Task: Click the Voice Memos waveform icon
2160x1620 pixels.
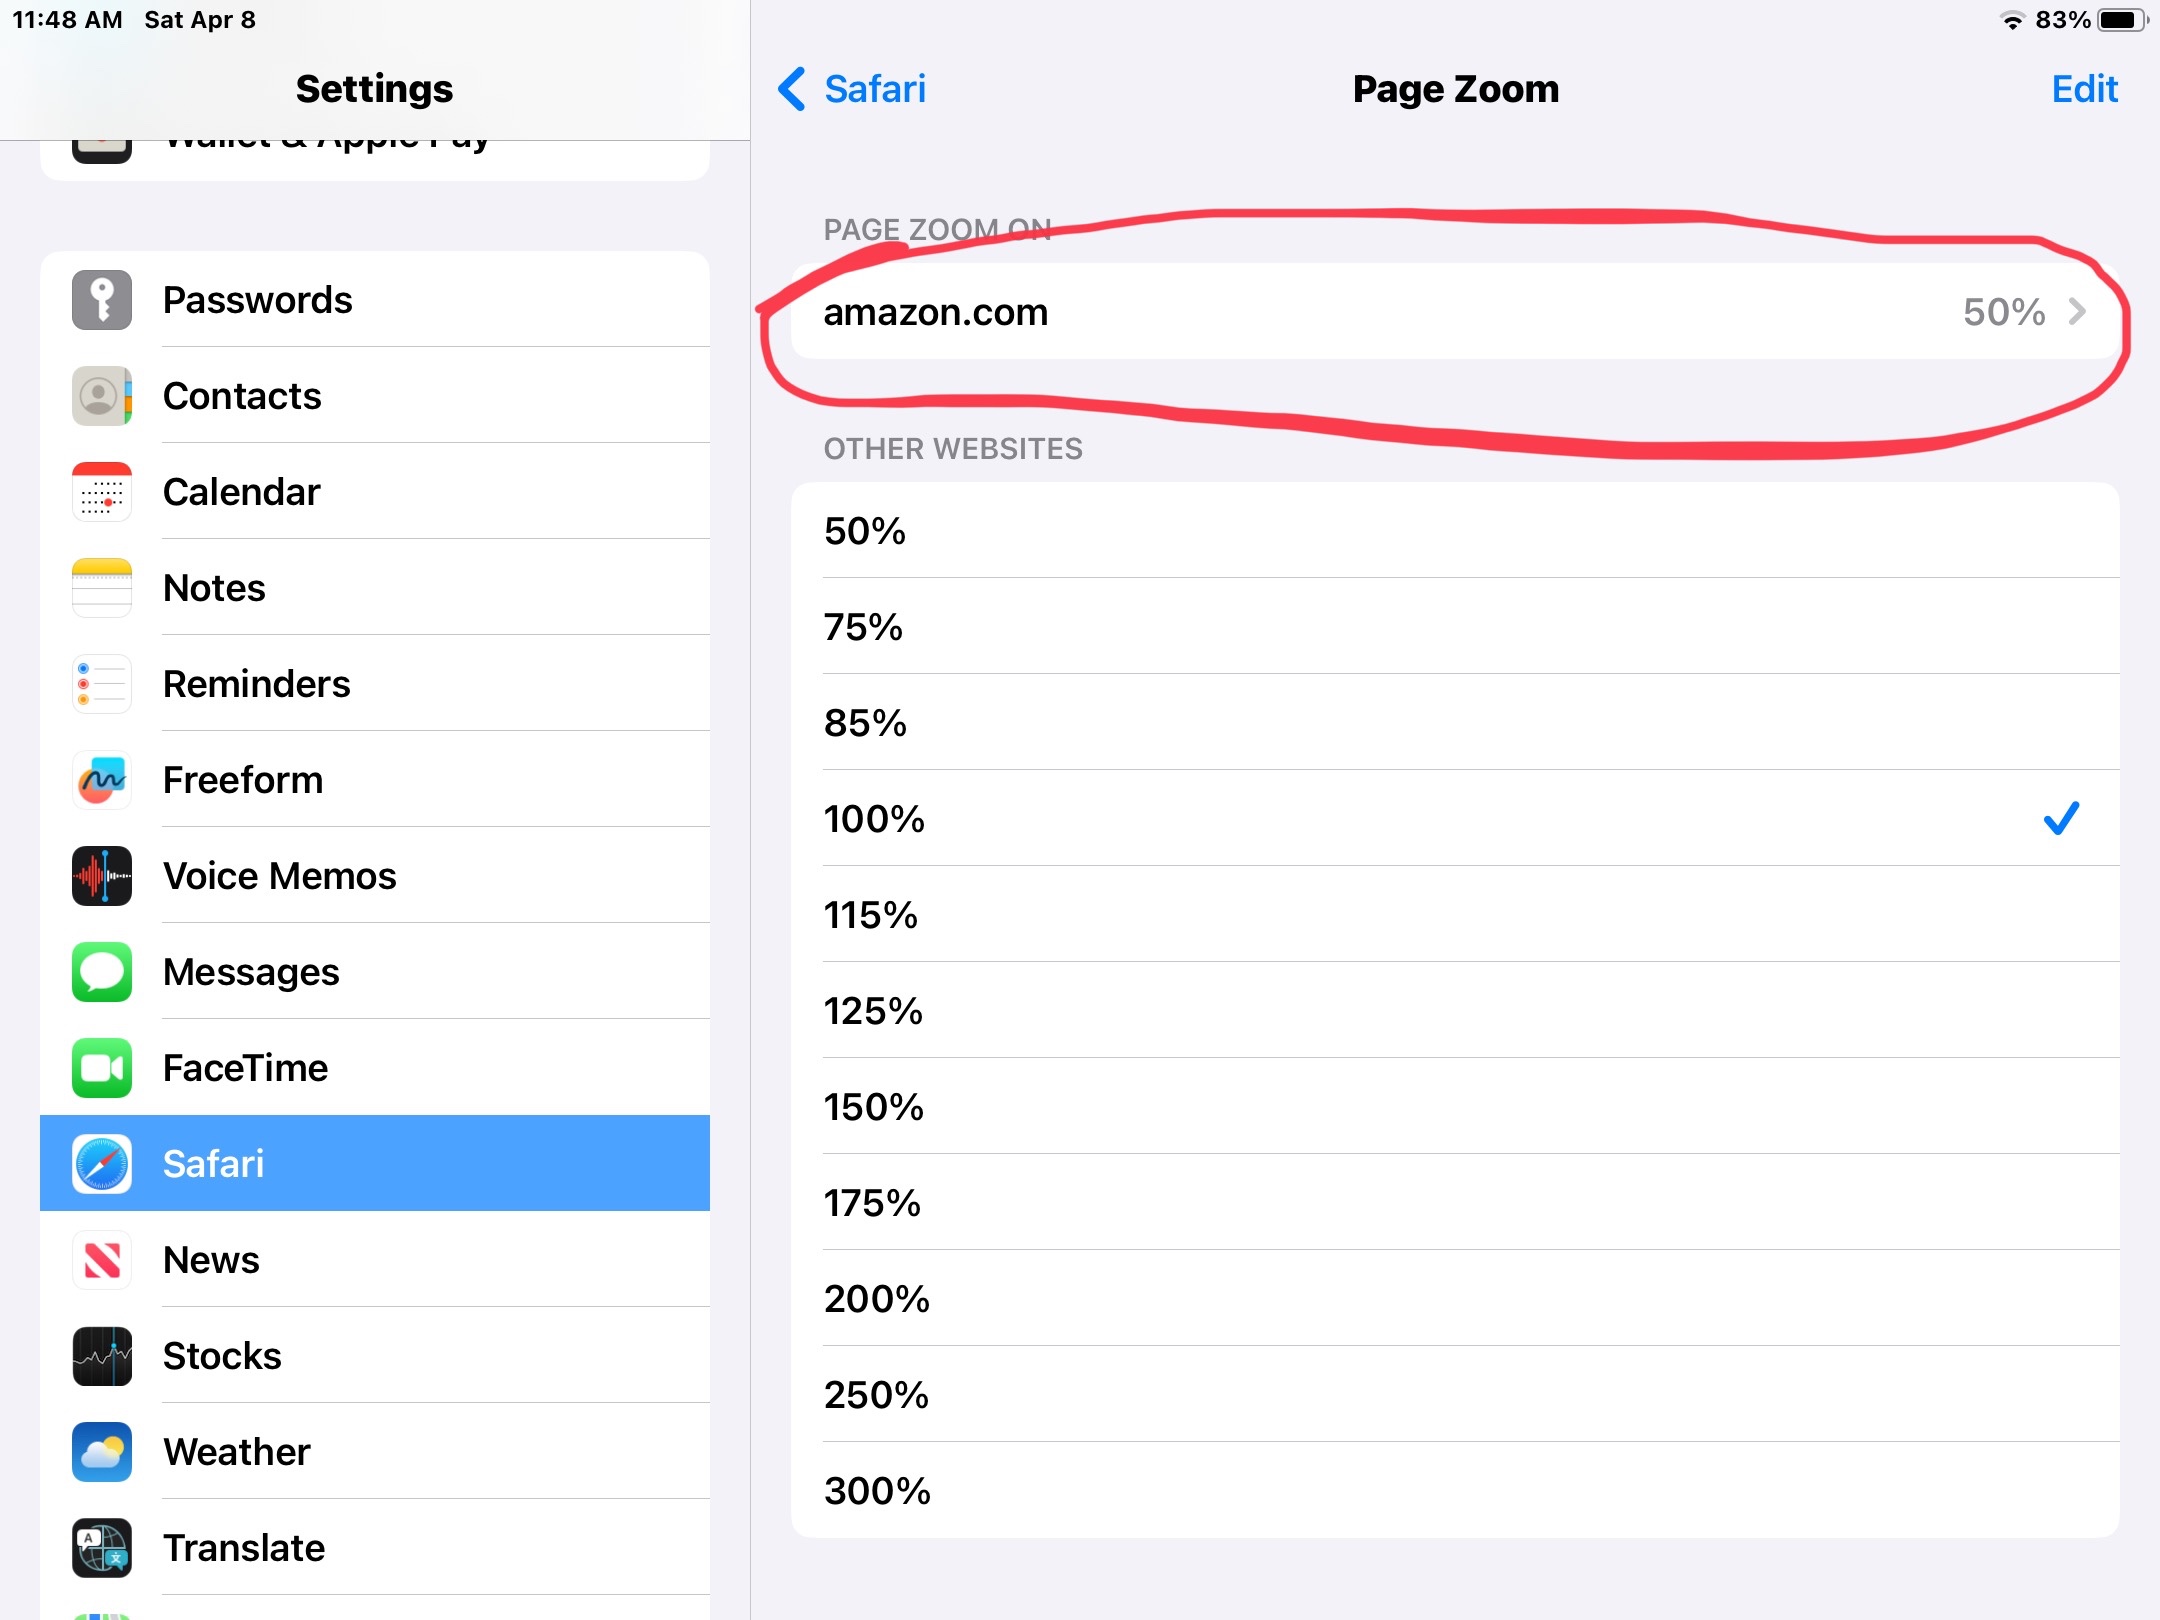Action: pos(101,876)
